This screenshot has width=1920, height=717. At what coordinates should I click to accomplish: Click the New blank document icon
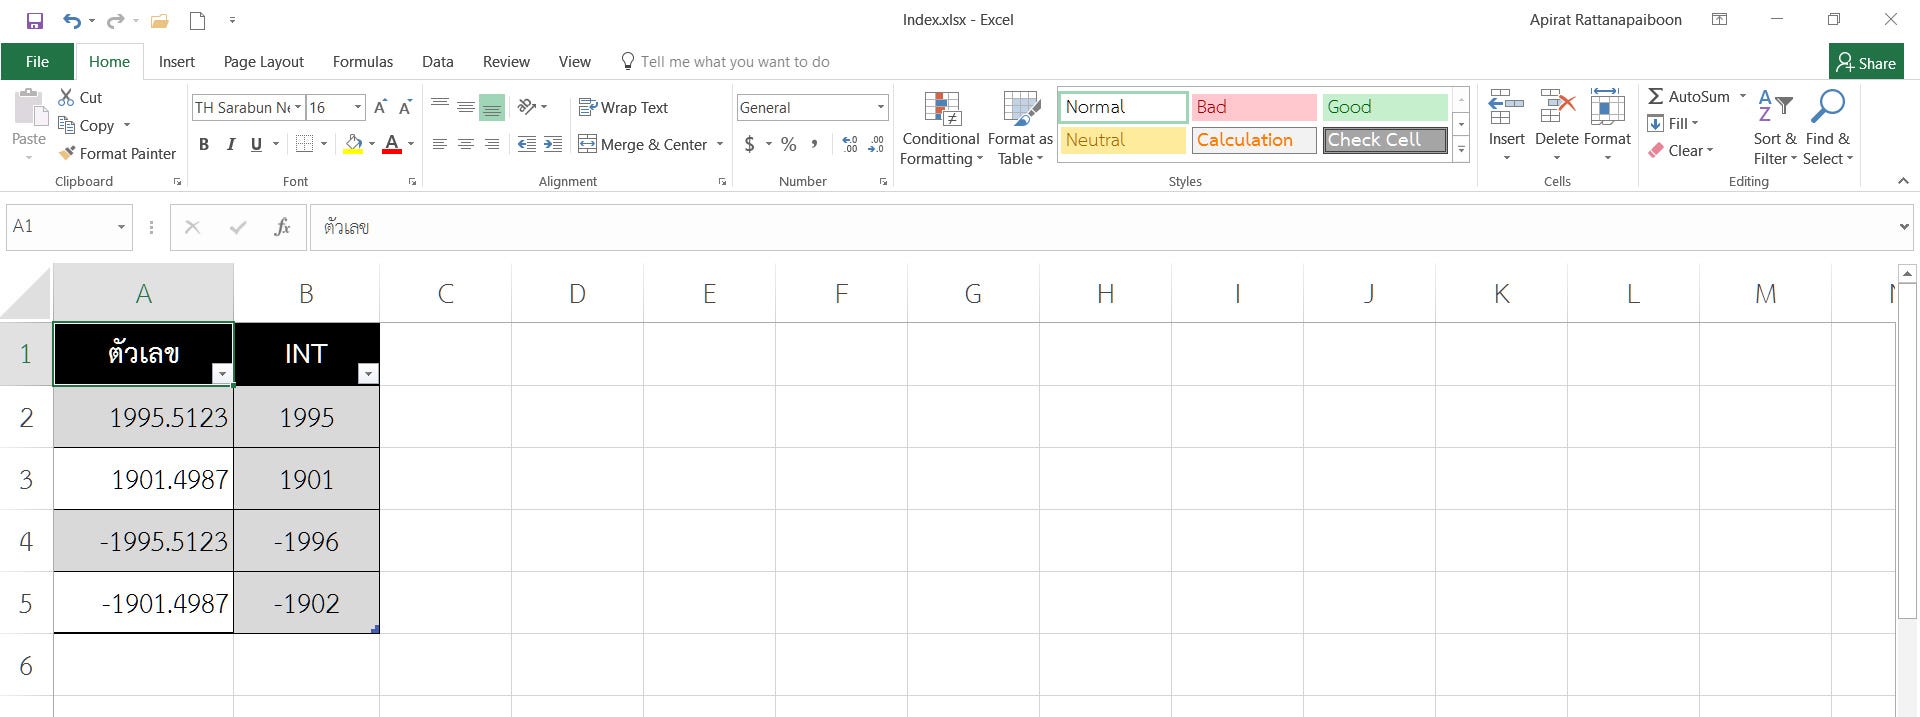tap(197, 20)
